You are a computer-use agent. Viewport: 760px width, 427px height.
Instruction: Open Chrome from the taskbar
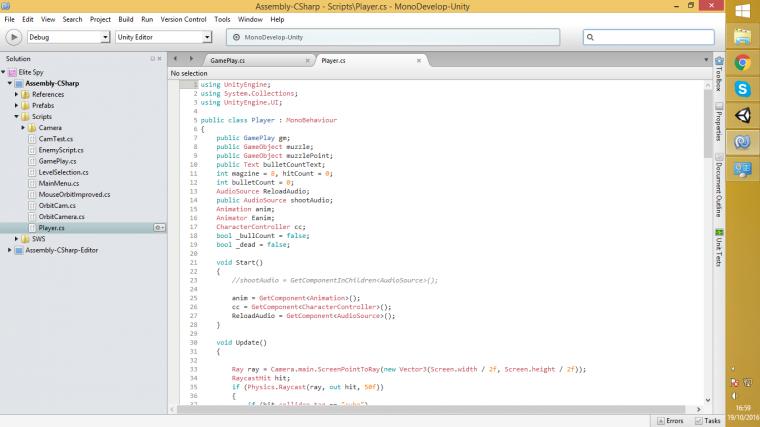743,62
